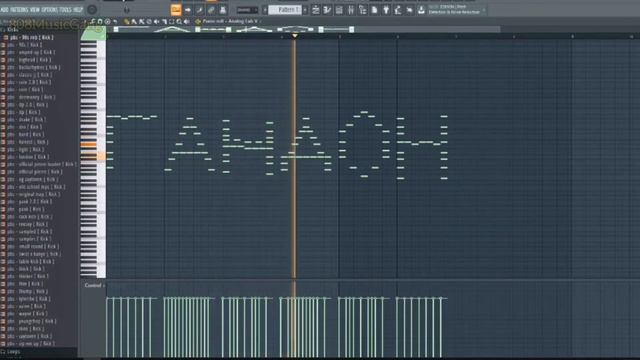The width and height of the screenshot is (640, 360).
Task: Toggle the Channel rack window button
Action: (x=339, y=10)
